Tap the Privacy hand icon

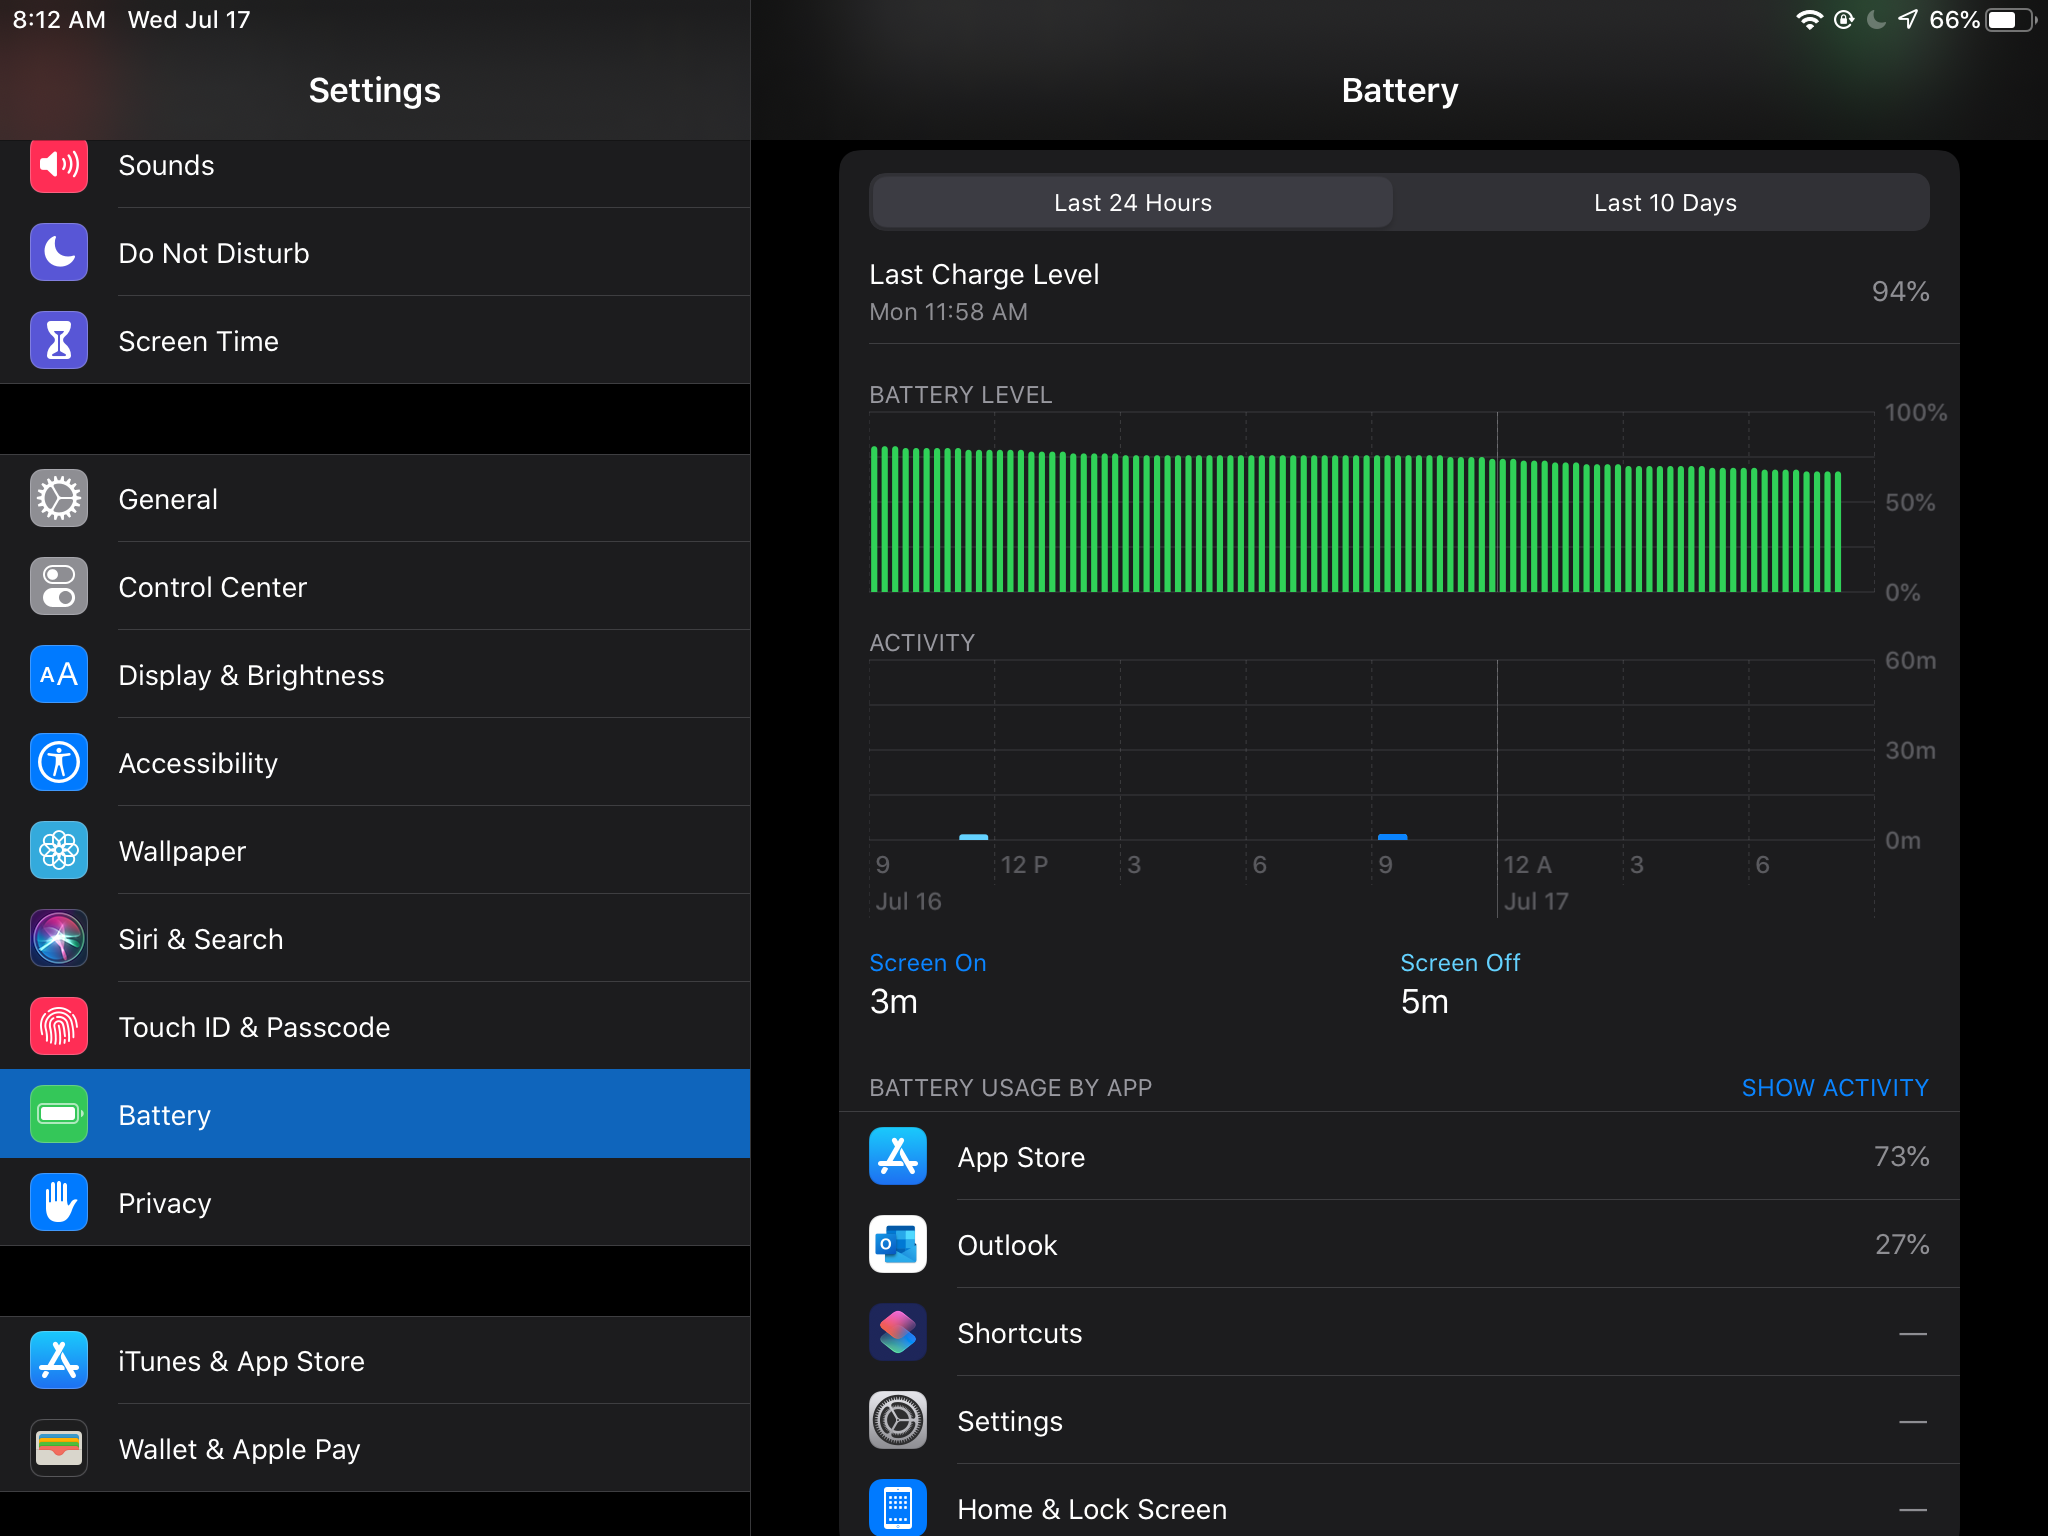tap(59, 1203)
